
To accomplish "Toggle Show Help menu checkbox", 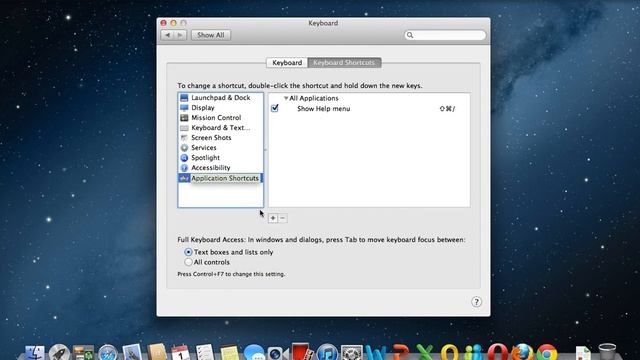I will coord(275,108).
